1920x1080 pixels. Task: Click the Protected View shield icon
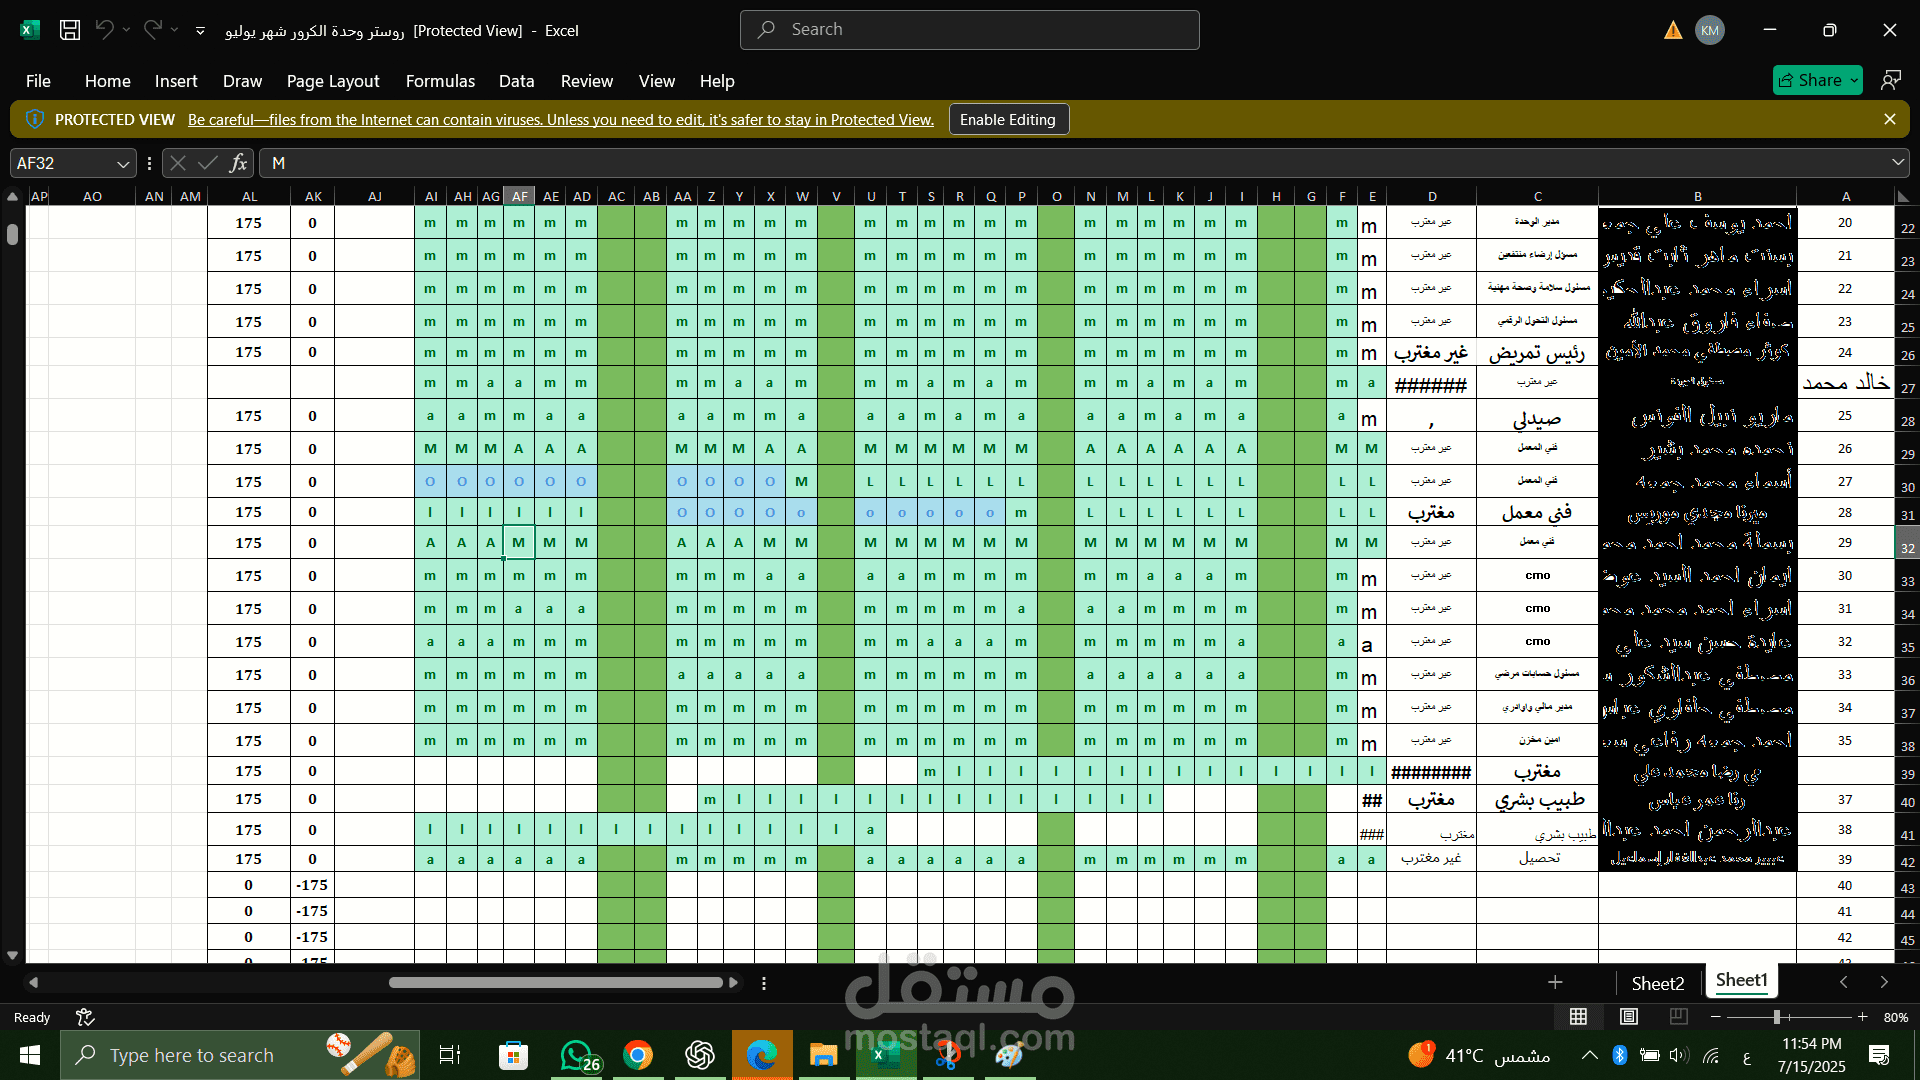click(x=34, y=119)
